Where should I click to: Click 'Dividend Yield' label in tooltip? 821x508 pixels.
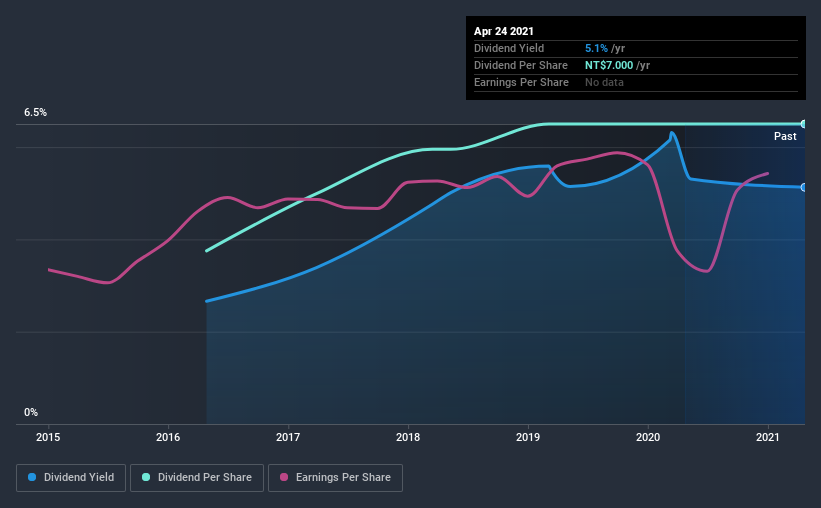(x=509, y=48)
